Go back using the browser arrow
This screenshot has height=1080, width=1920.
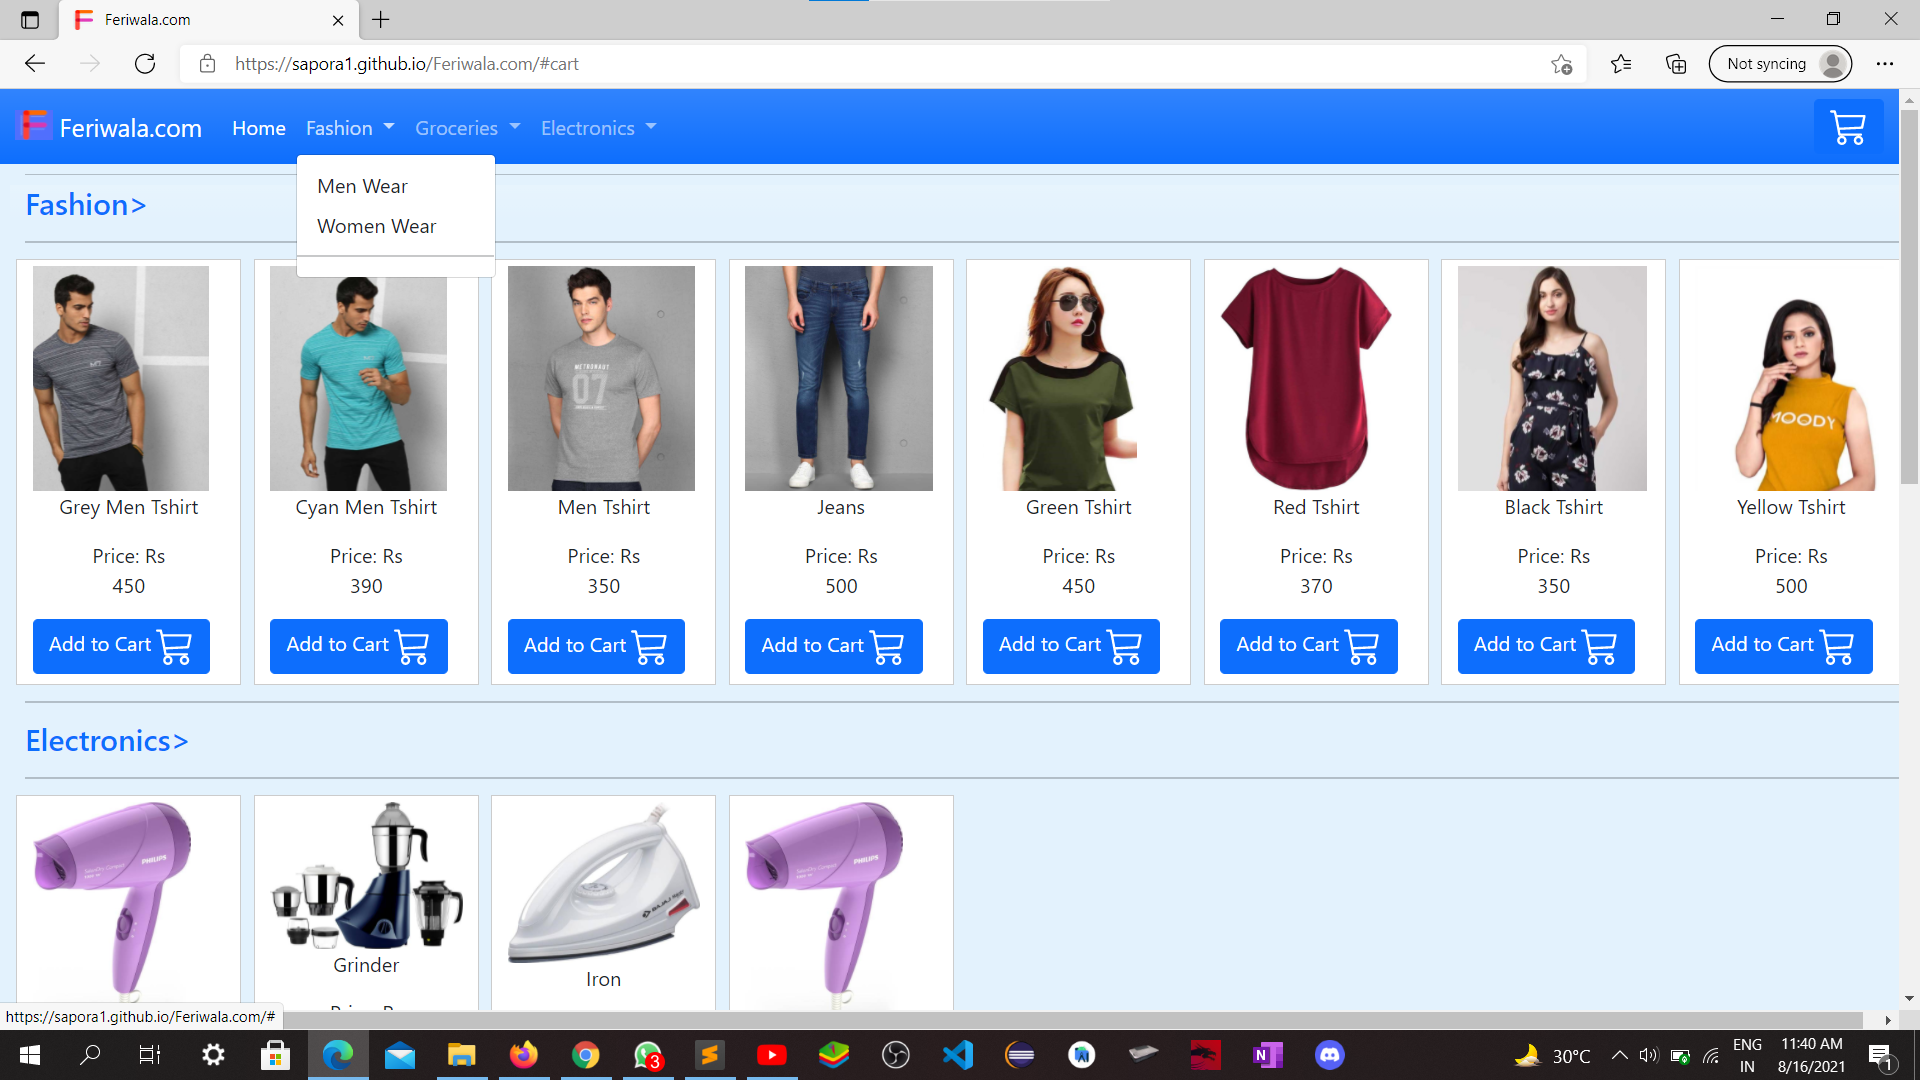36,64
